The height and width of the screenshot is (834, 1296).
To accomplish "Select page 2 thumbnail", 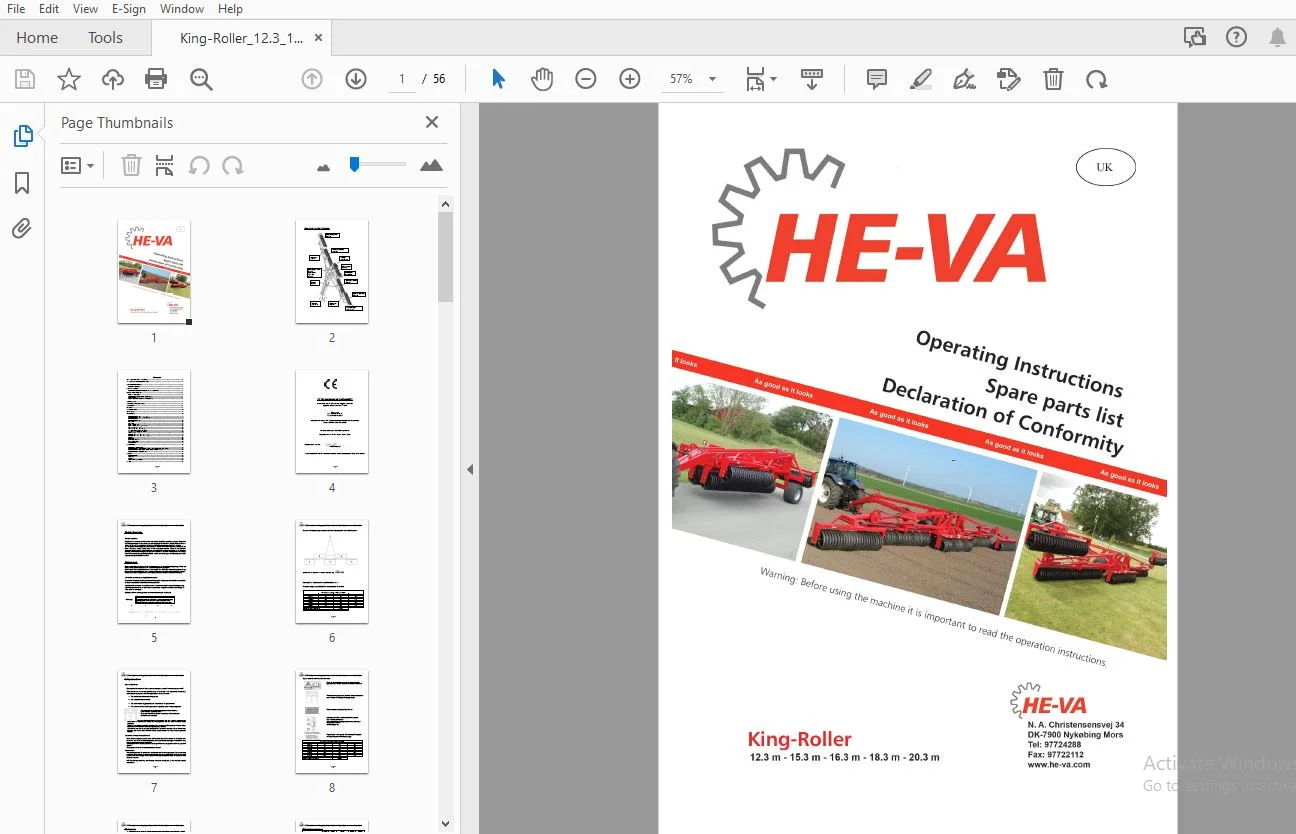I will pos(332,271).
